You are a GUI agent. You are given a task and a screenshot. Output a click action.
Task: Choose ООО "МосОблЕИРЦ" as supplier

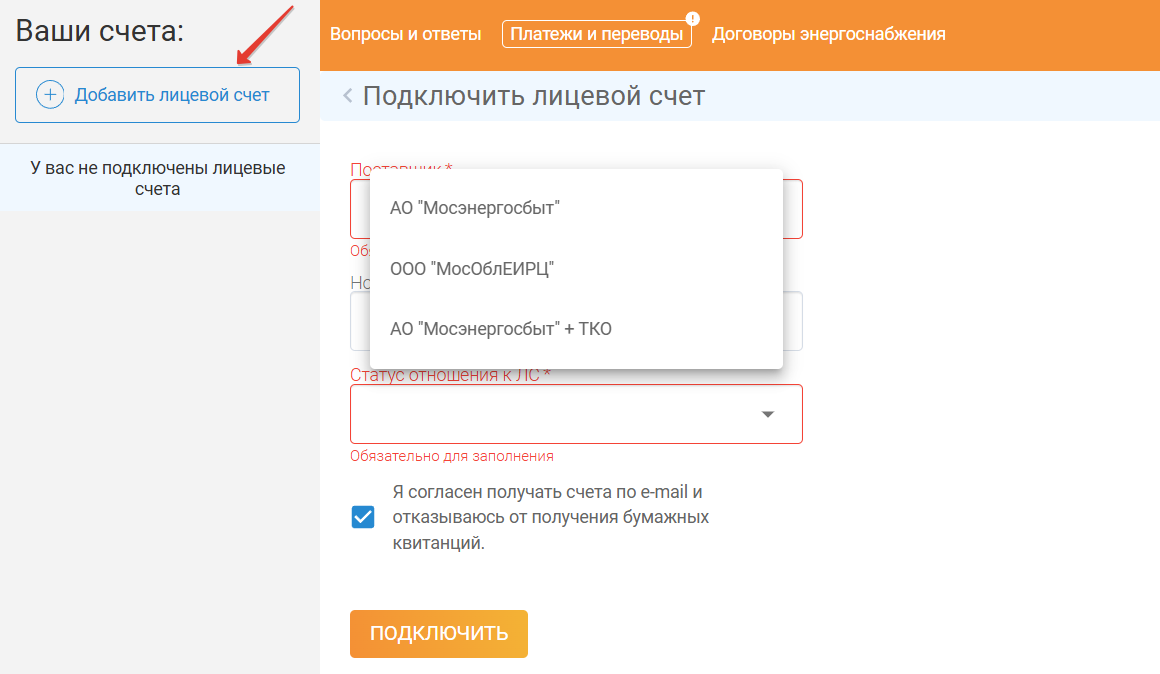pos(471,269)
